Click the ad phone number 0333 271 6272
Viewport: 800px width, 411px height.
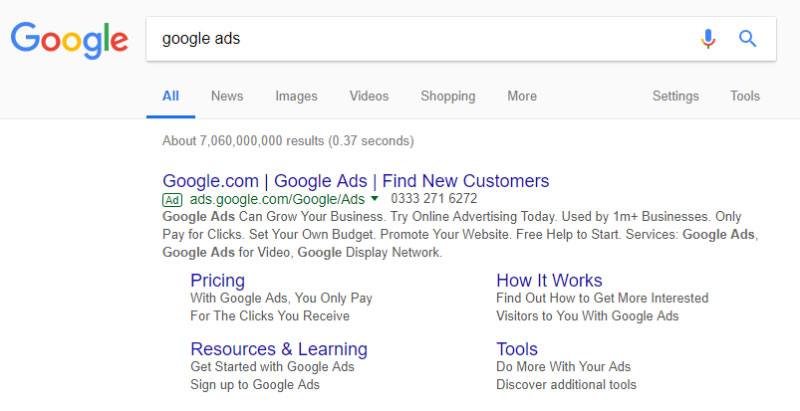(x=434, y=199)
